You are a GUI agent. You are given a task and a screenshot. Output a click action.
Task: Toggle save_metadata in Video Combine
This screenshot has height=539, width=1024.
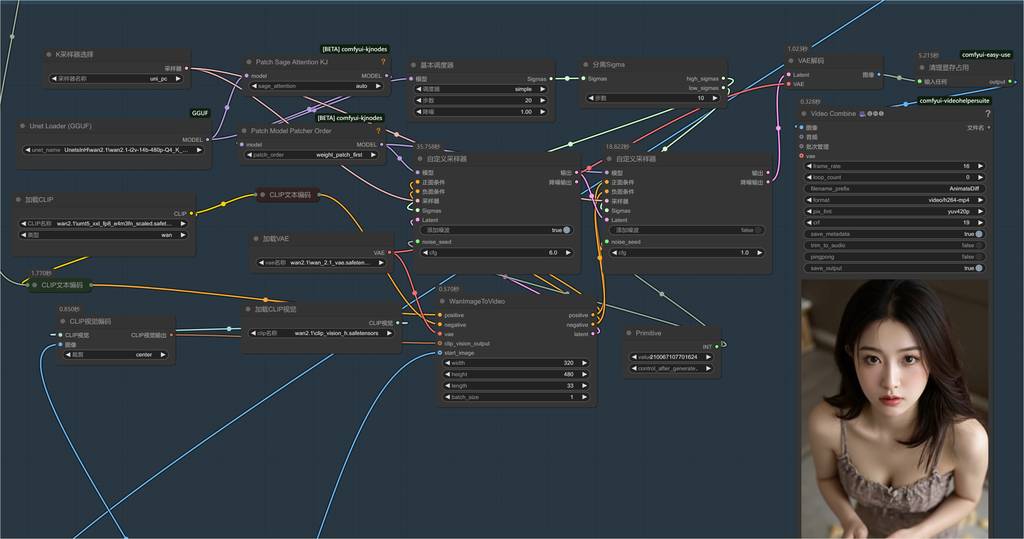point(978,234)
